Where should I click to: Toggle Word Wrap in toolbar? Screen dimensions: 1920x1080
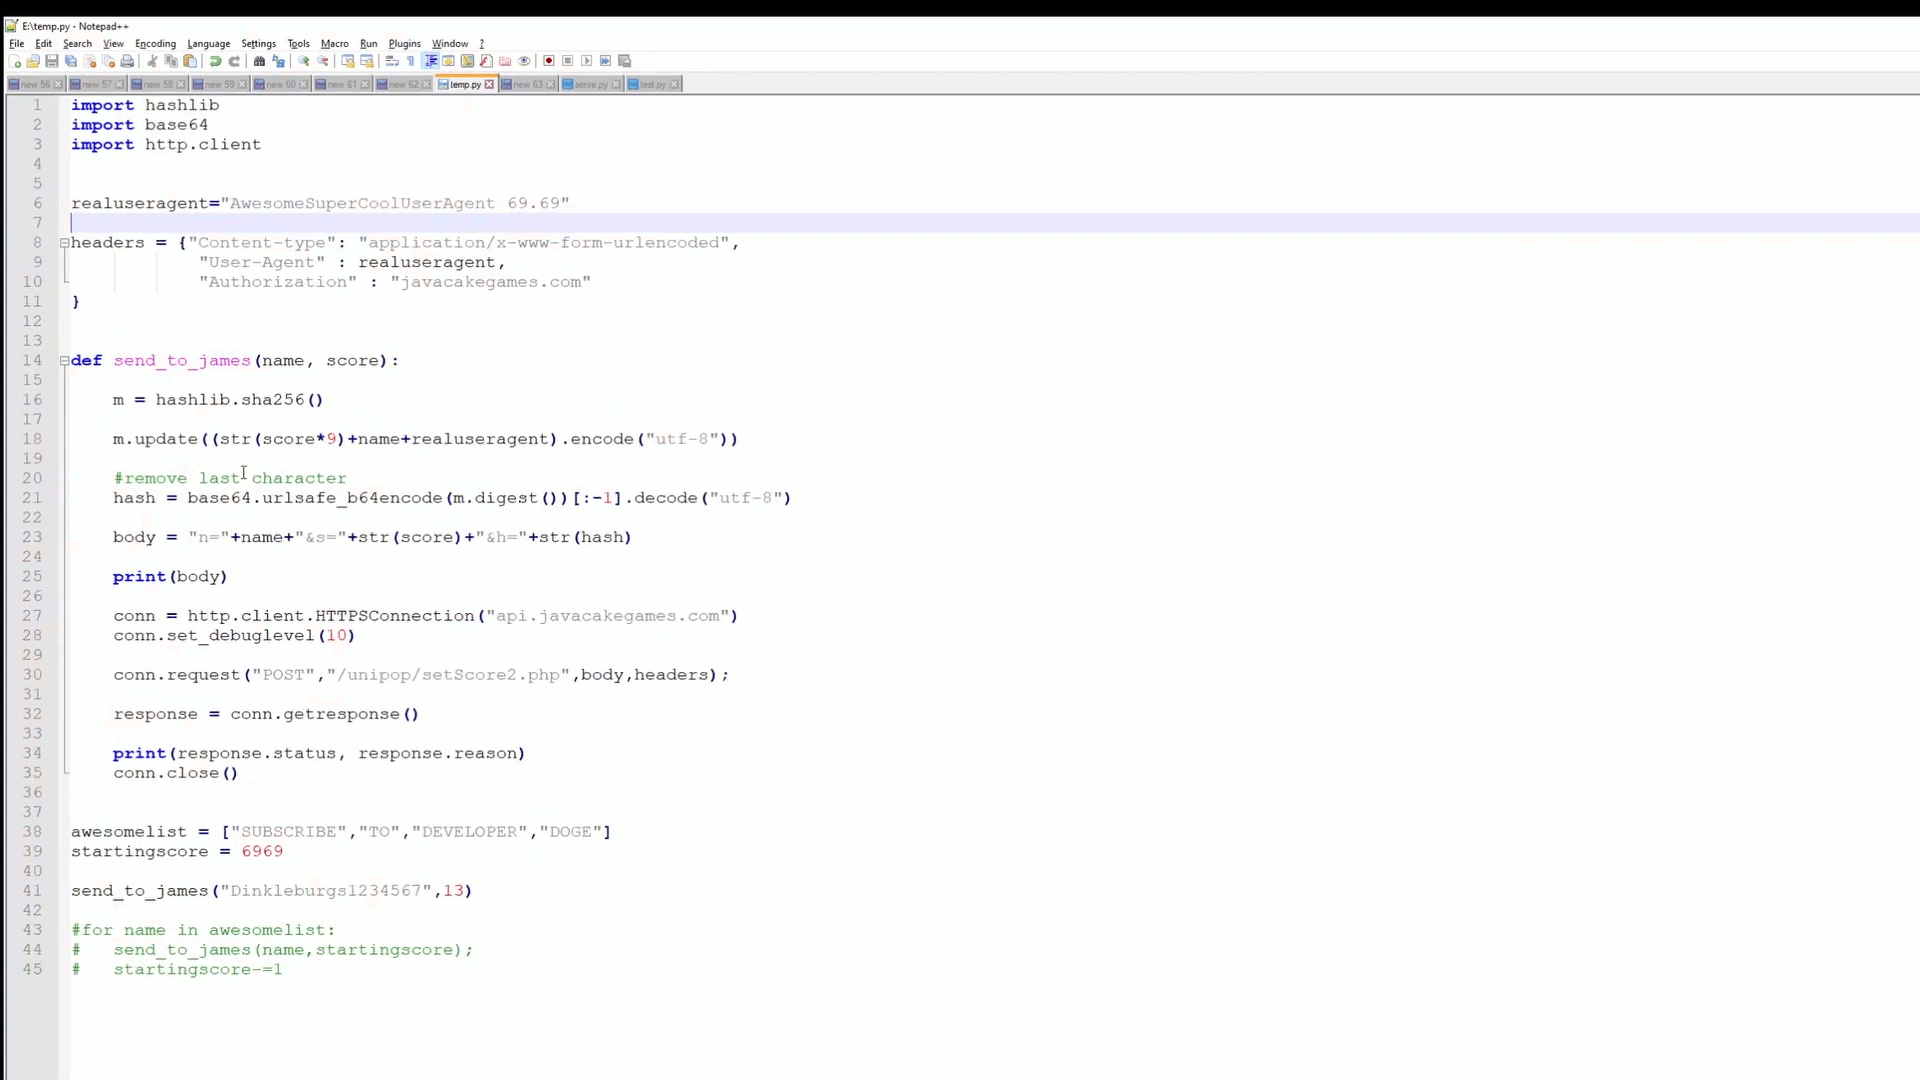click(392, 61)
